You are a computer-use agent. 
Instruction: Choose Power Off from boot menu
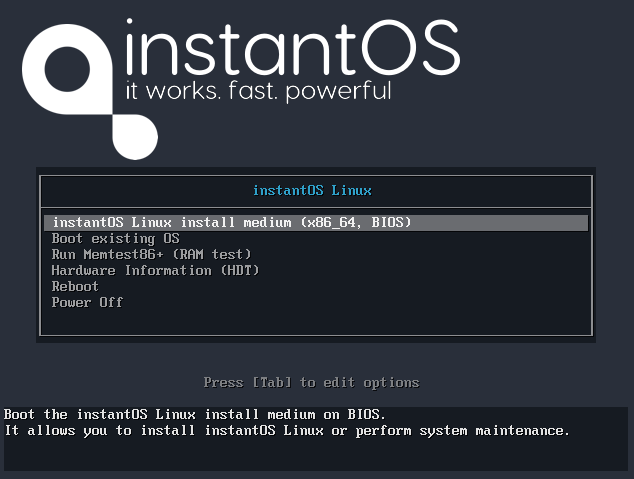87,302
